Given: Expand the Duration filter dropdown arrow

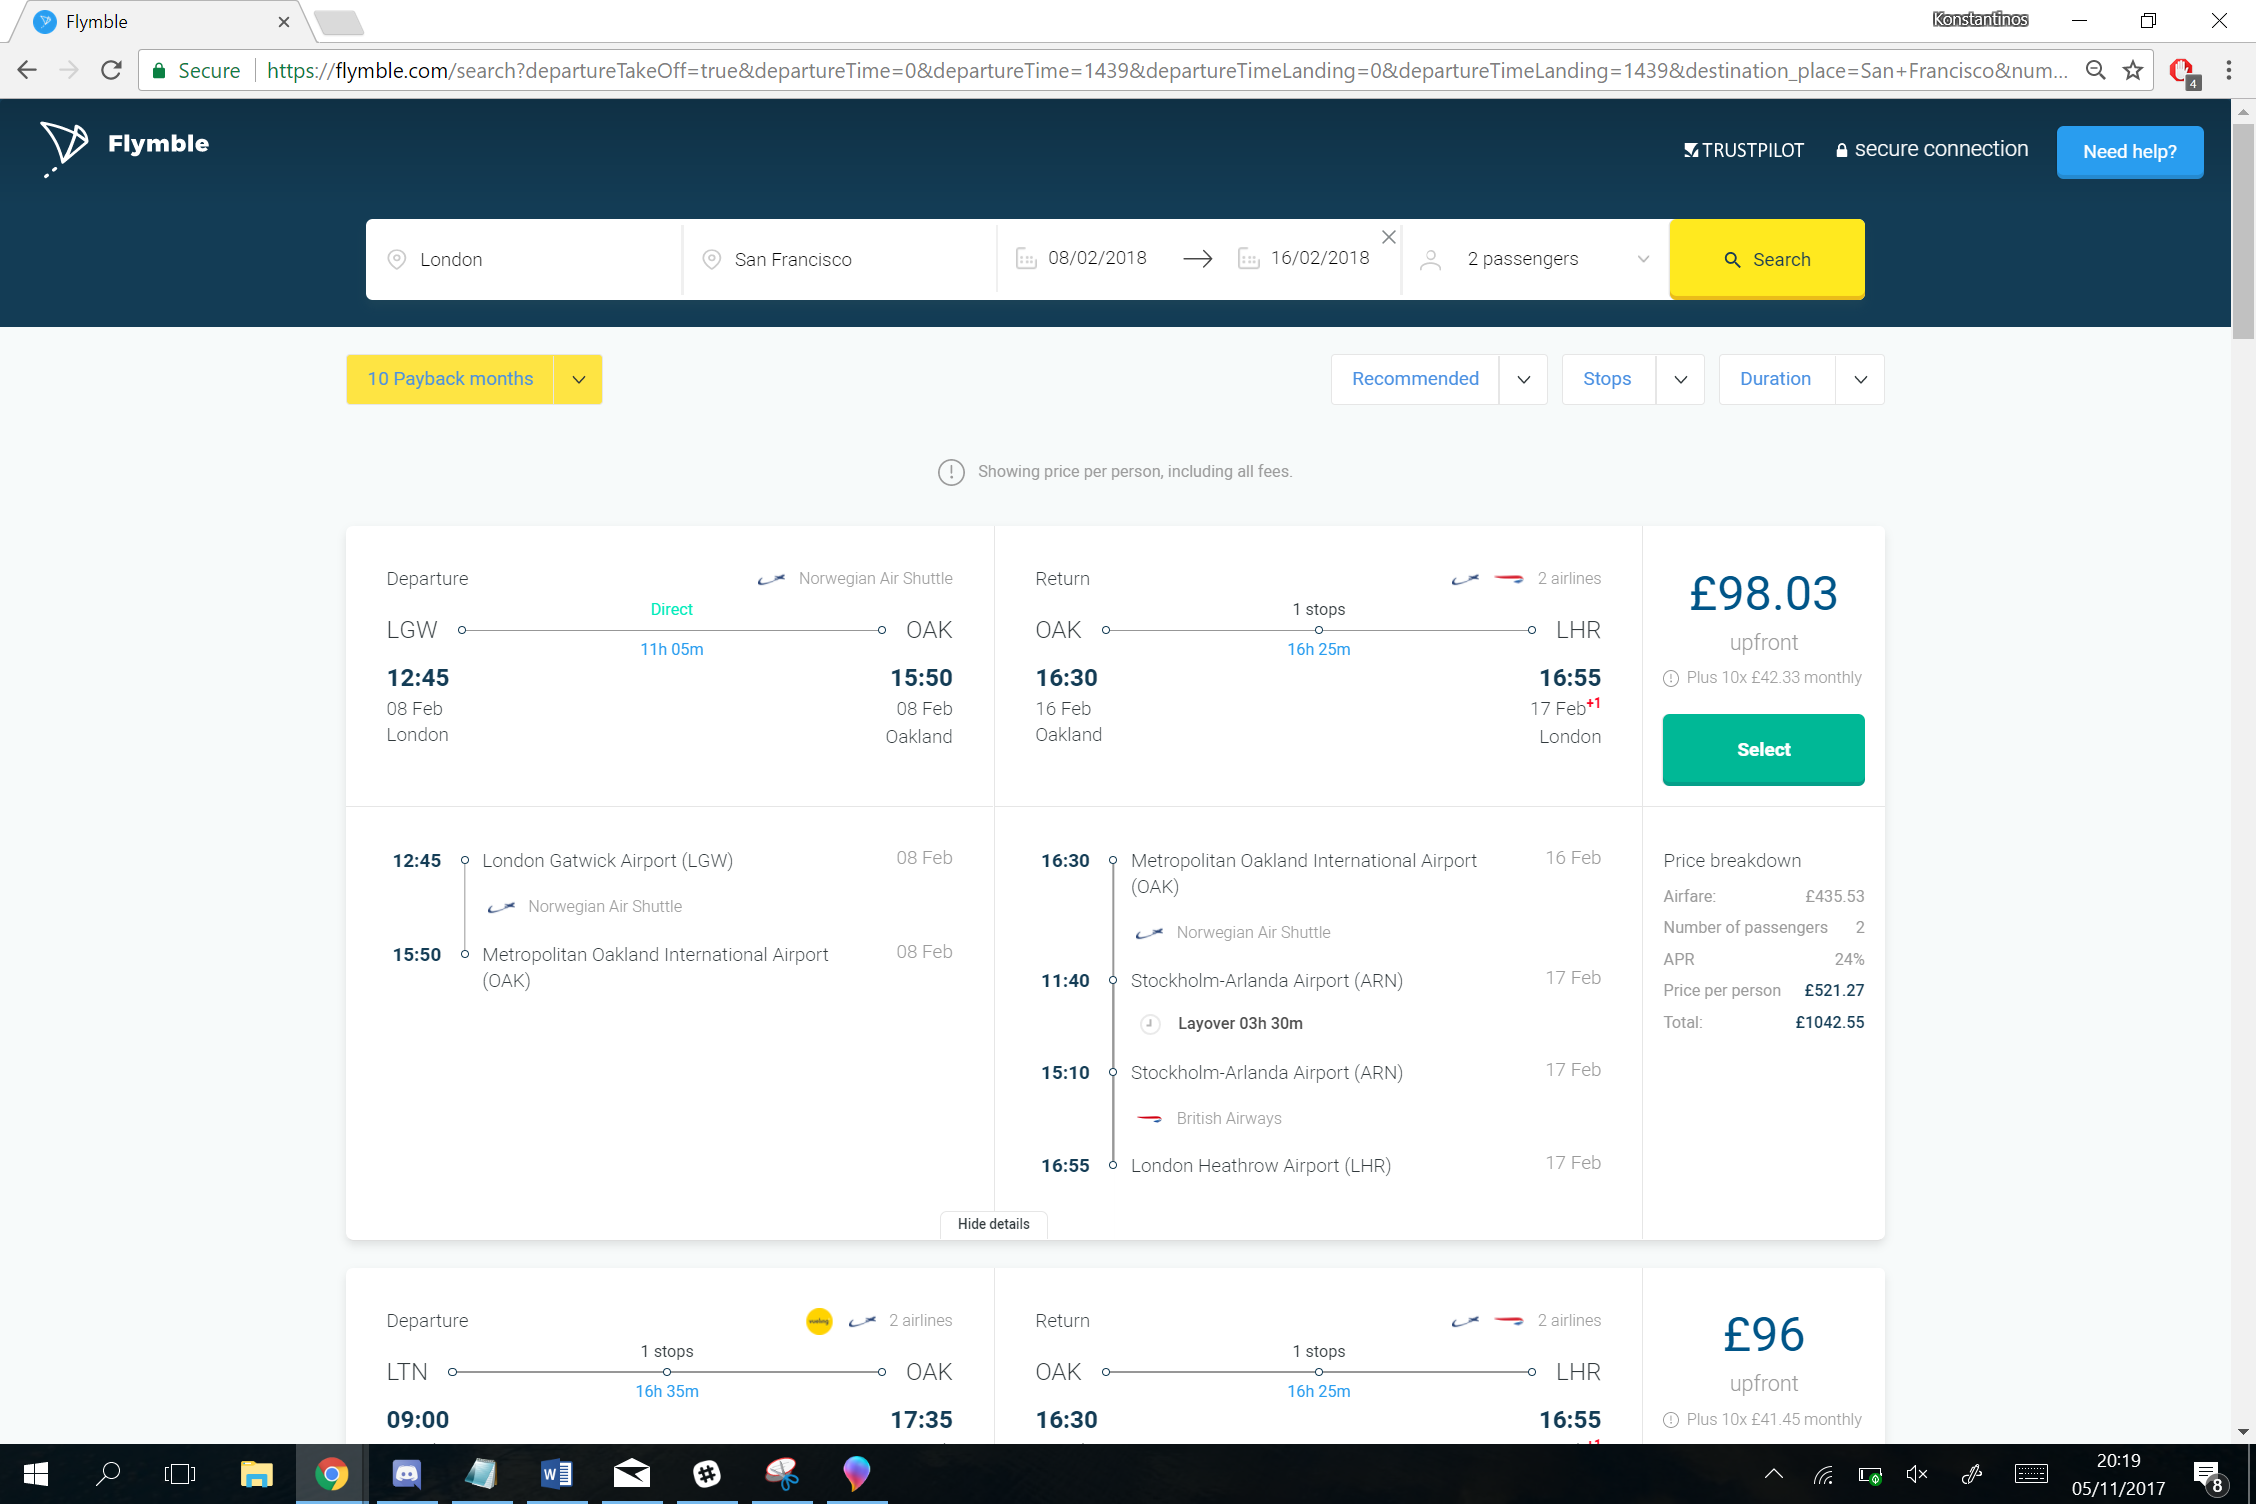Looking at the screenshot, I should point(1860,379).
